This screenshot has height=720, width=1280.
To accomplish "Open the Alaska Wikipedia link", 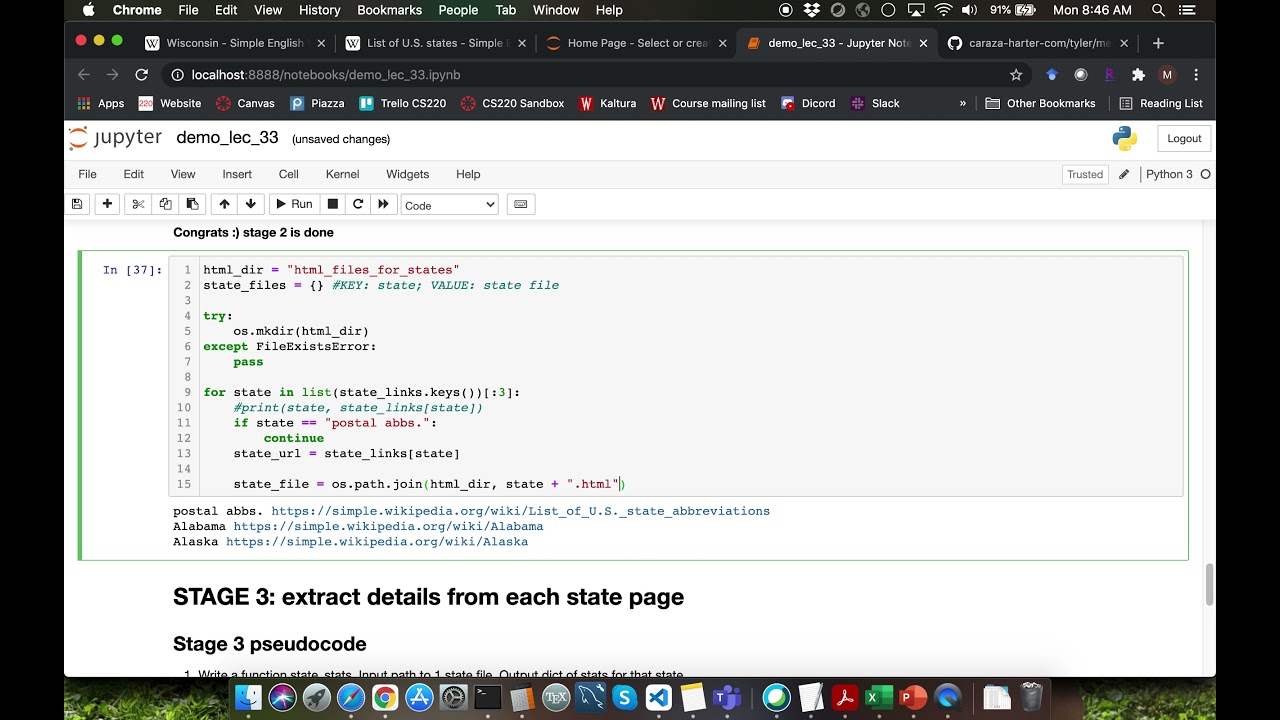I will tap(377, 542).
